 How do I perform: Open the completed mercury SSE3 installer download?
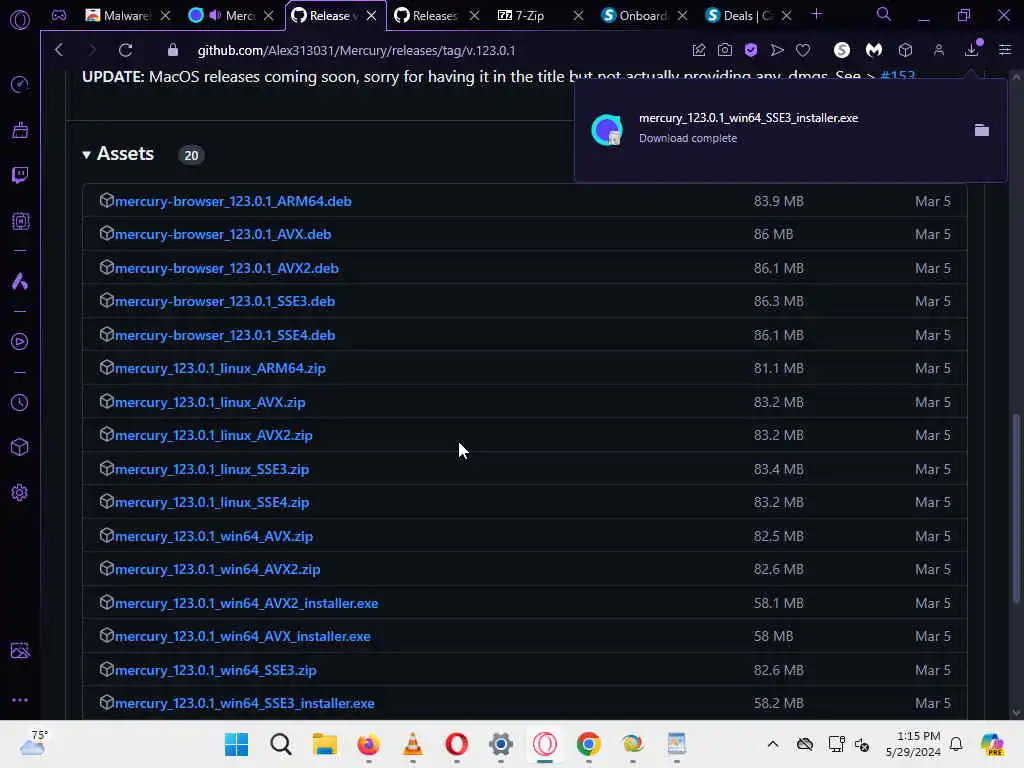pos(748,118)
